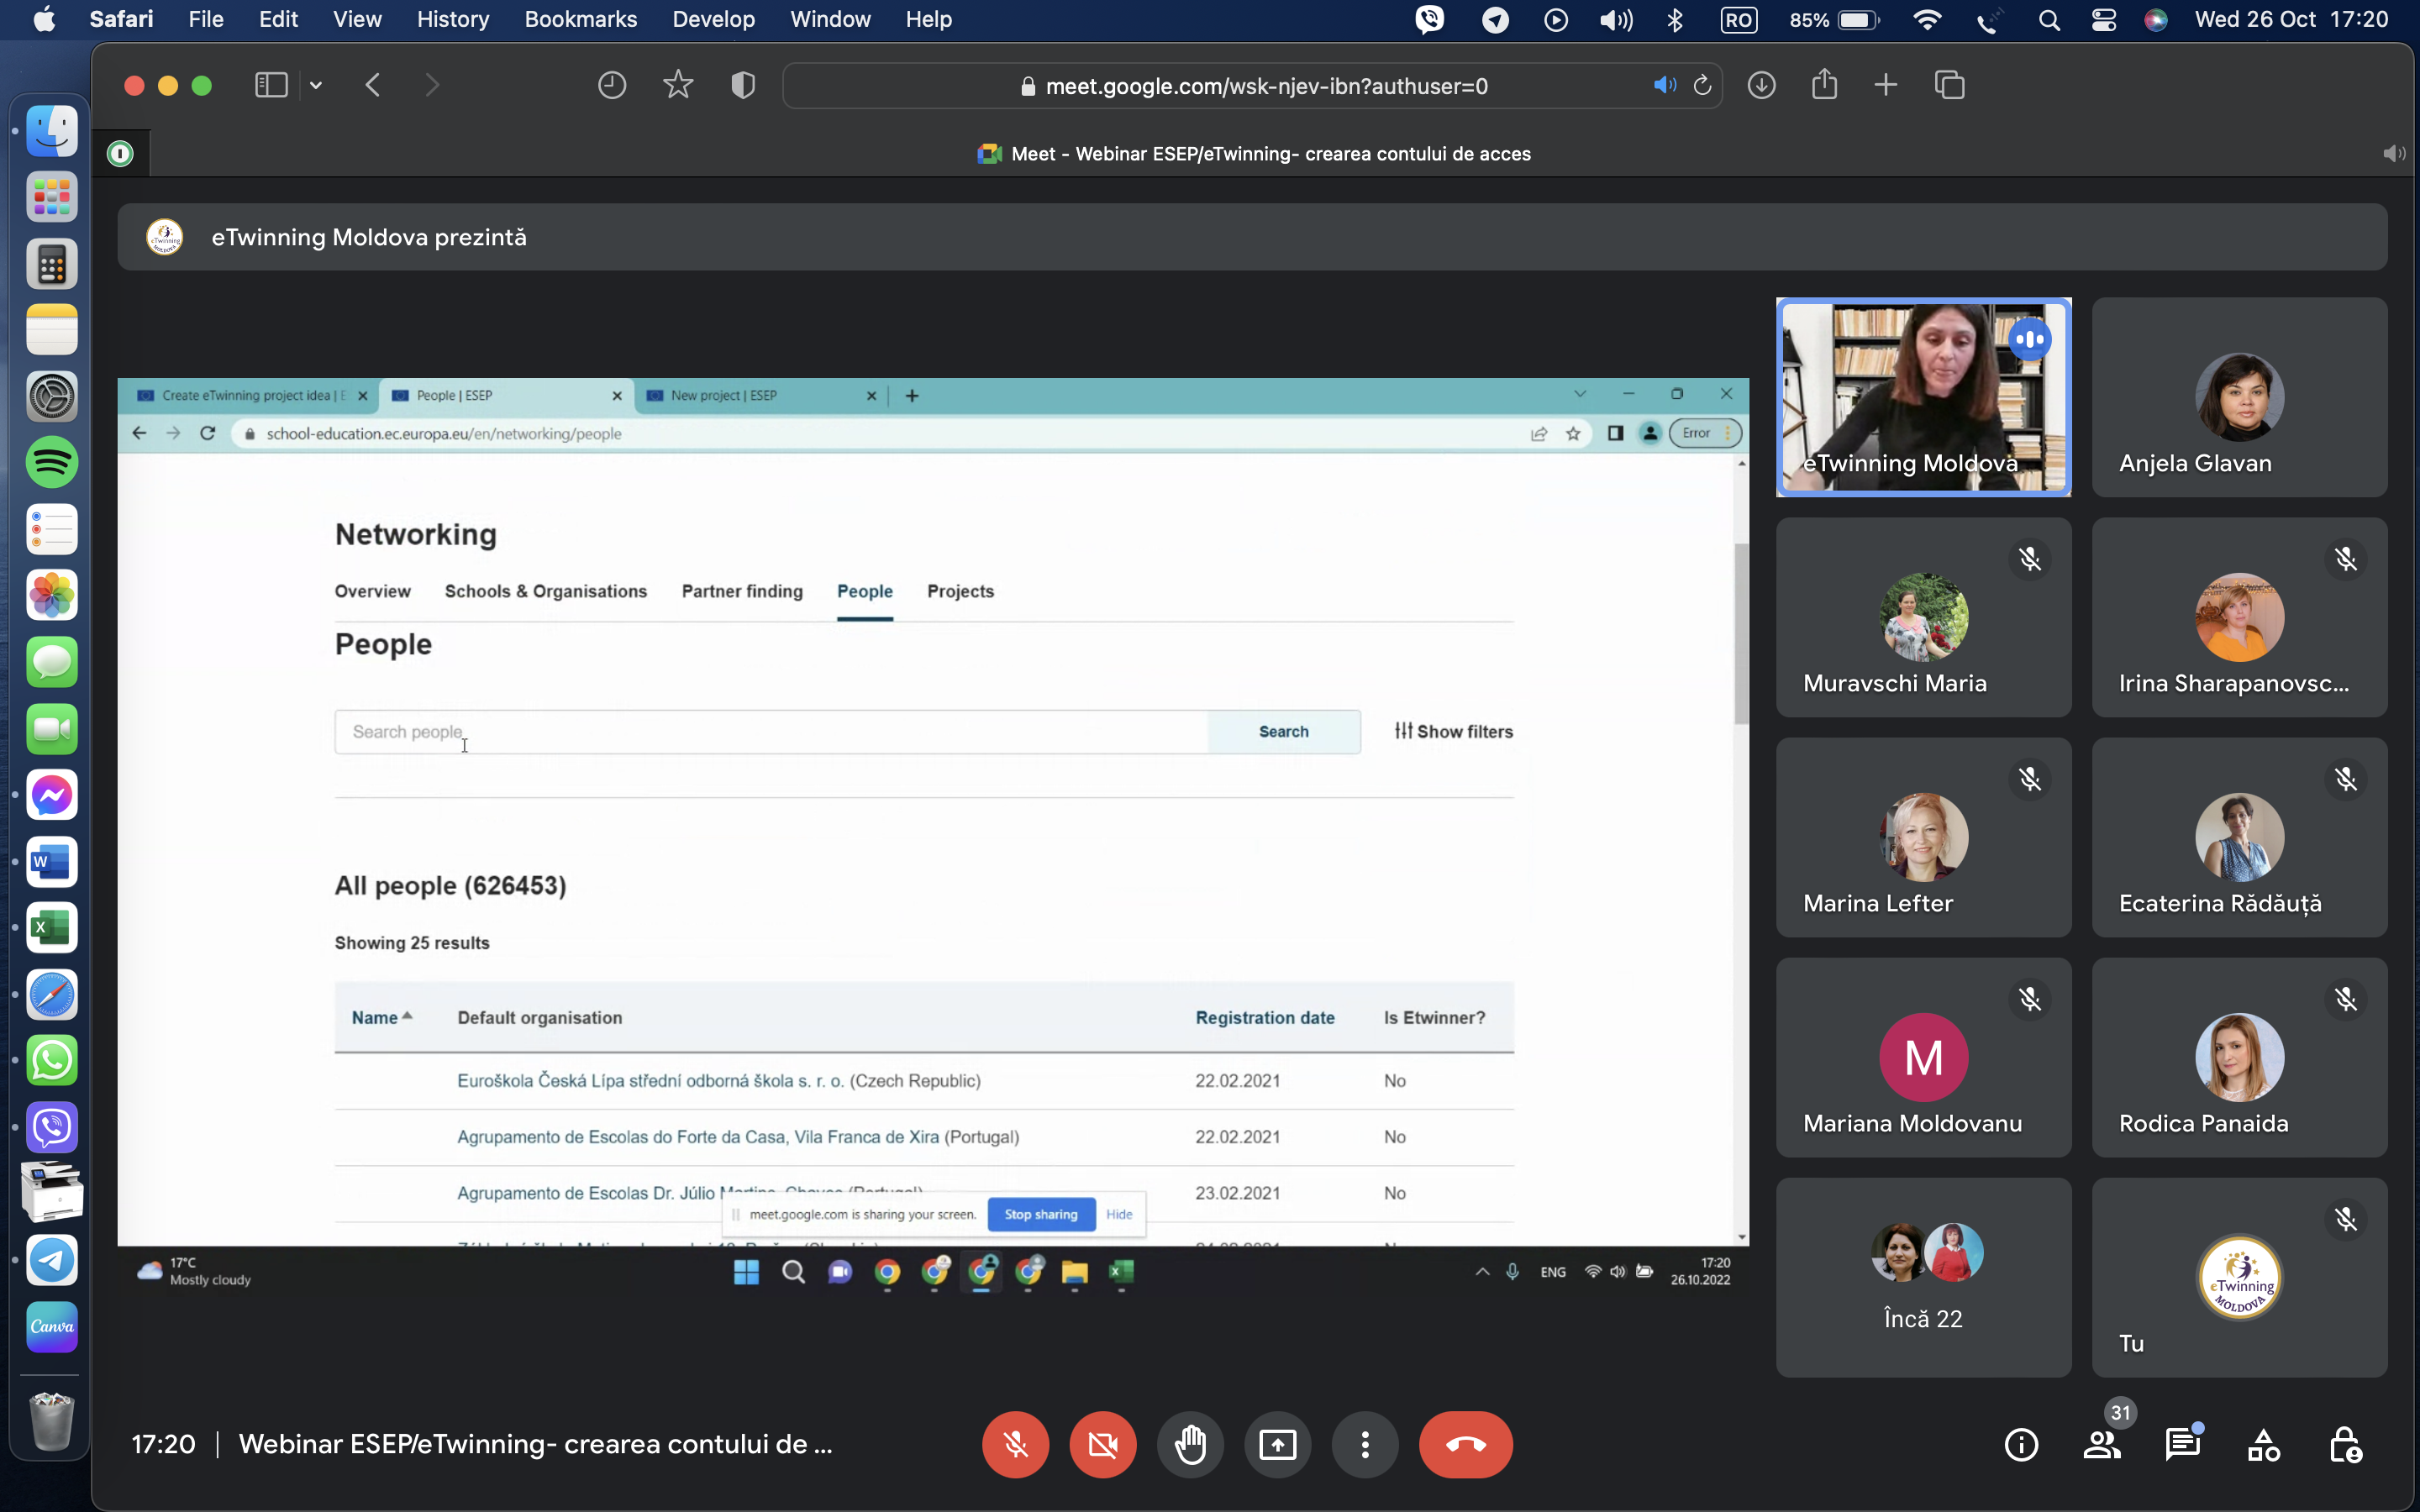Open the chat panel icon

[x=2183, y=1445]
